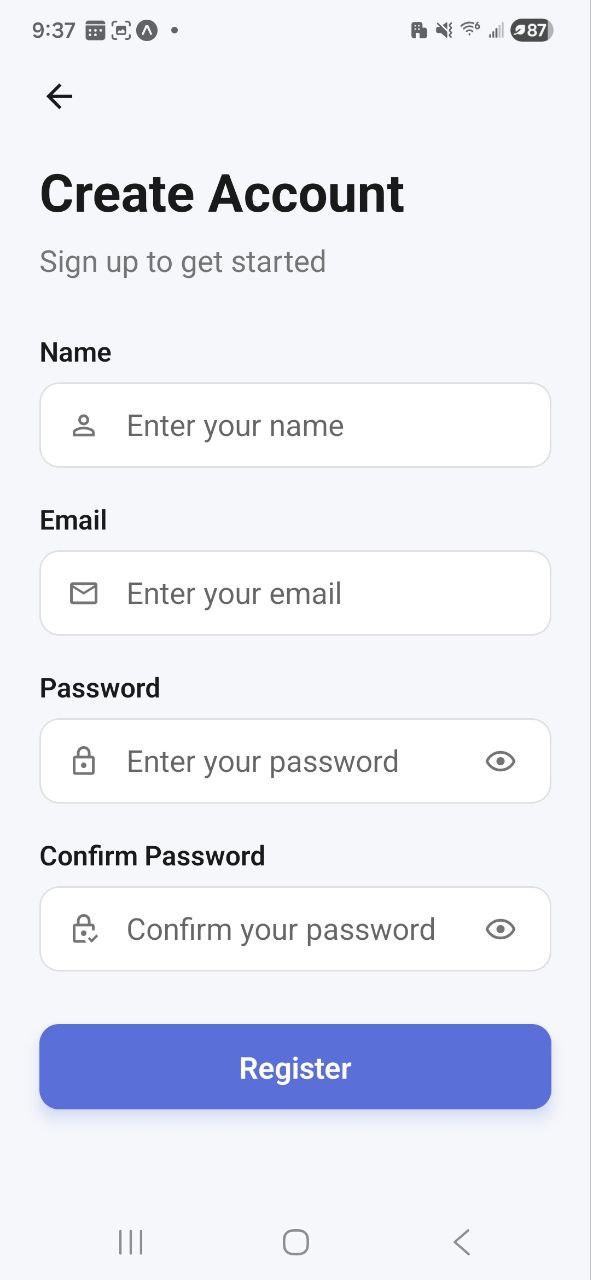
Task: Focus the Enter your name field
Action: point(295,425)
